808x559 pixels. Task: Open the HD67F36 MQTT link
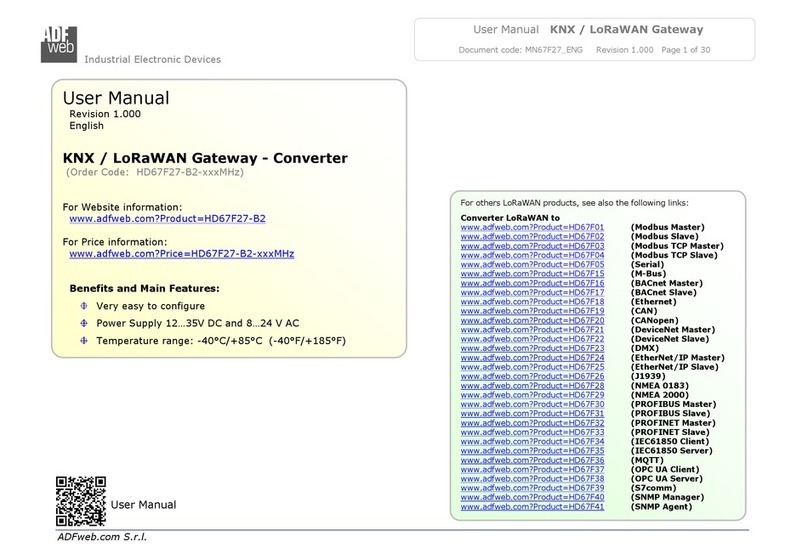[x=532, y=460]
